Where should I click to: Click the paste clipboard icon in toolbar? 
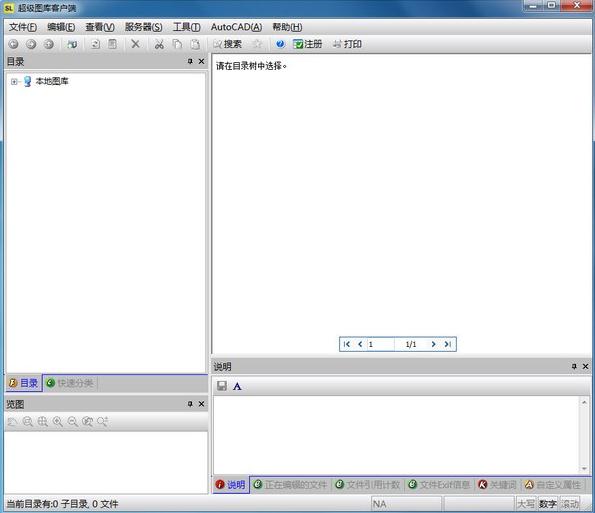coord(195,44)
